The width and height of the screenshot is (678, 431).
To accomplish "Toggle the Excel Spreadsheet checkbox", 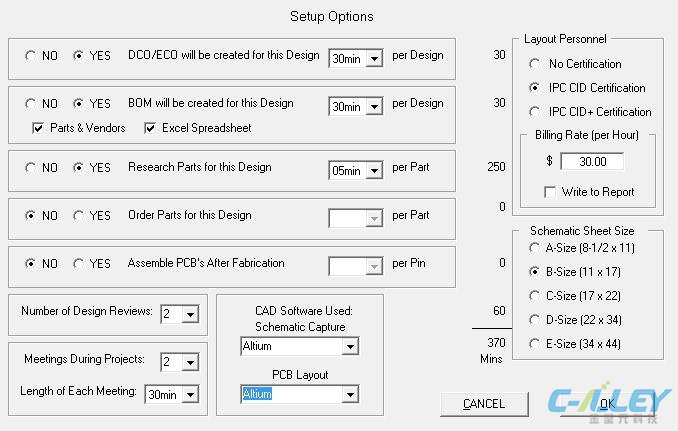I will pyautogui.click(x=151, y=128).
